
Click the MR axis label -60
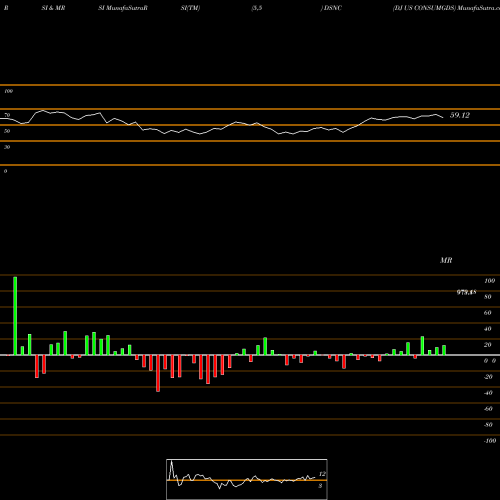tap(488, 409)
